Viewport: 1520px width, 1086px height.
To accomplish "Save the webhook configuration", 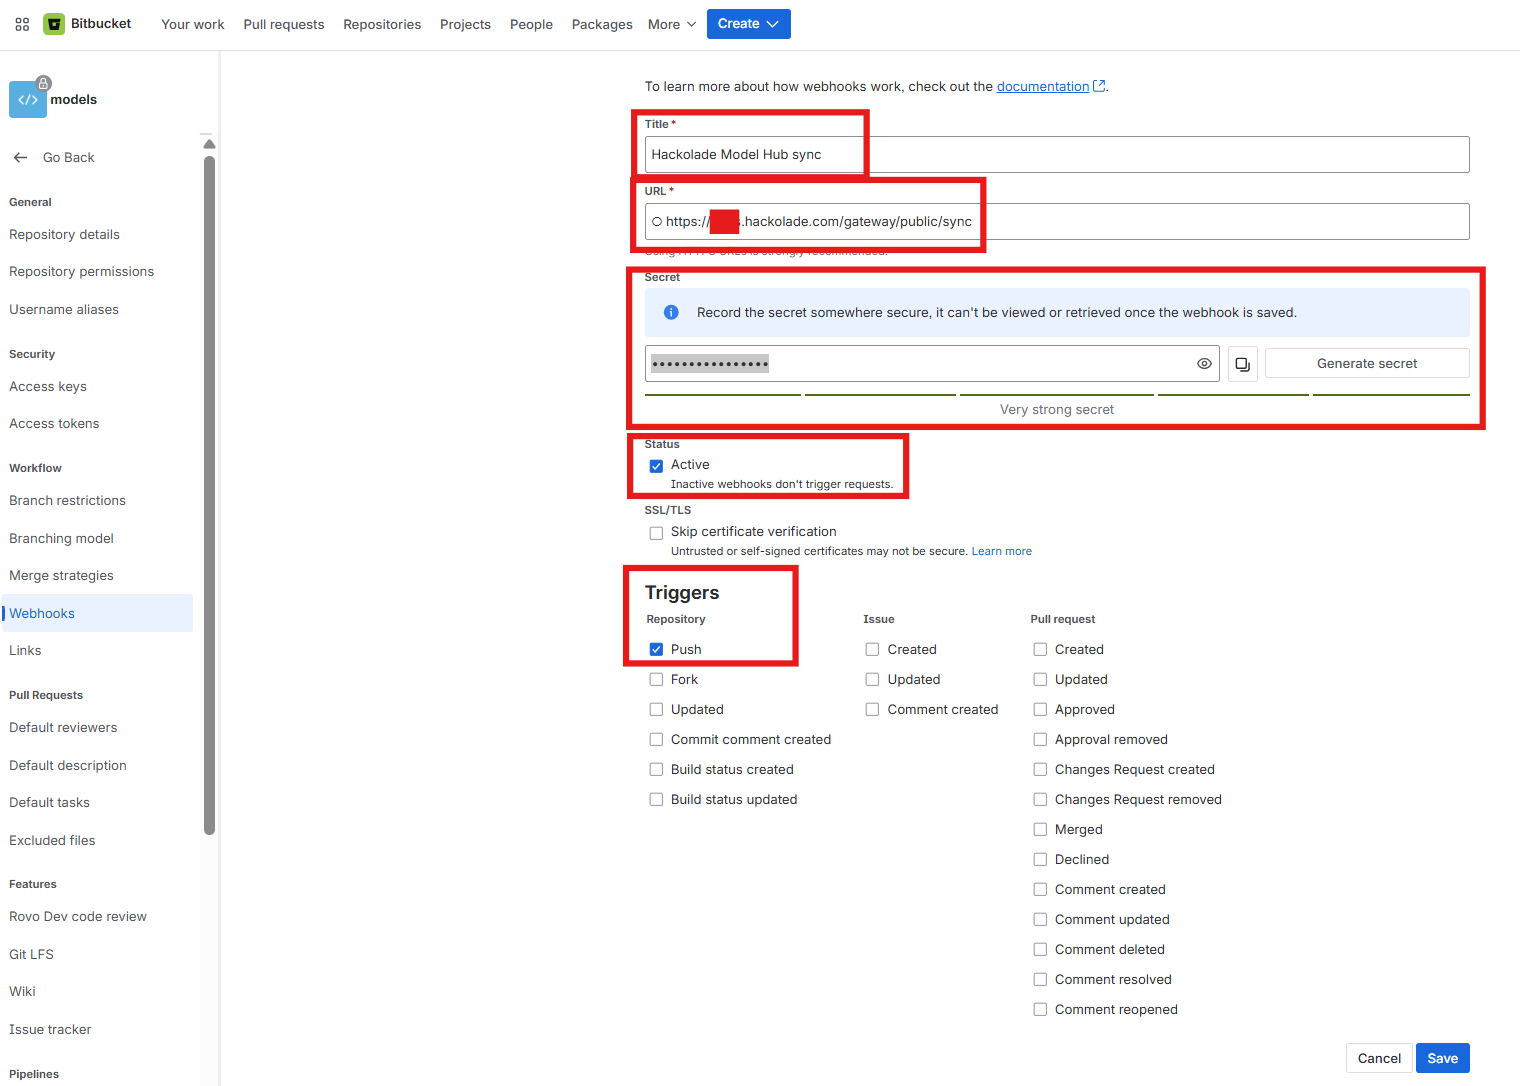I will tap(1442, 1057).
